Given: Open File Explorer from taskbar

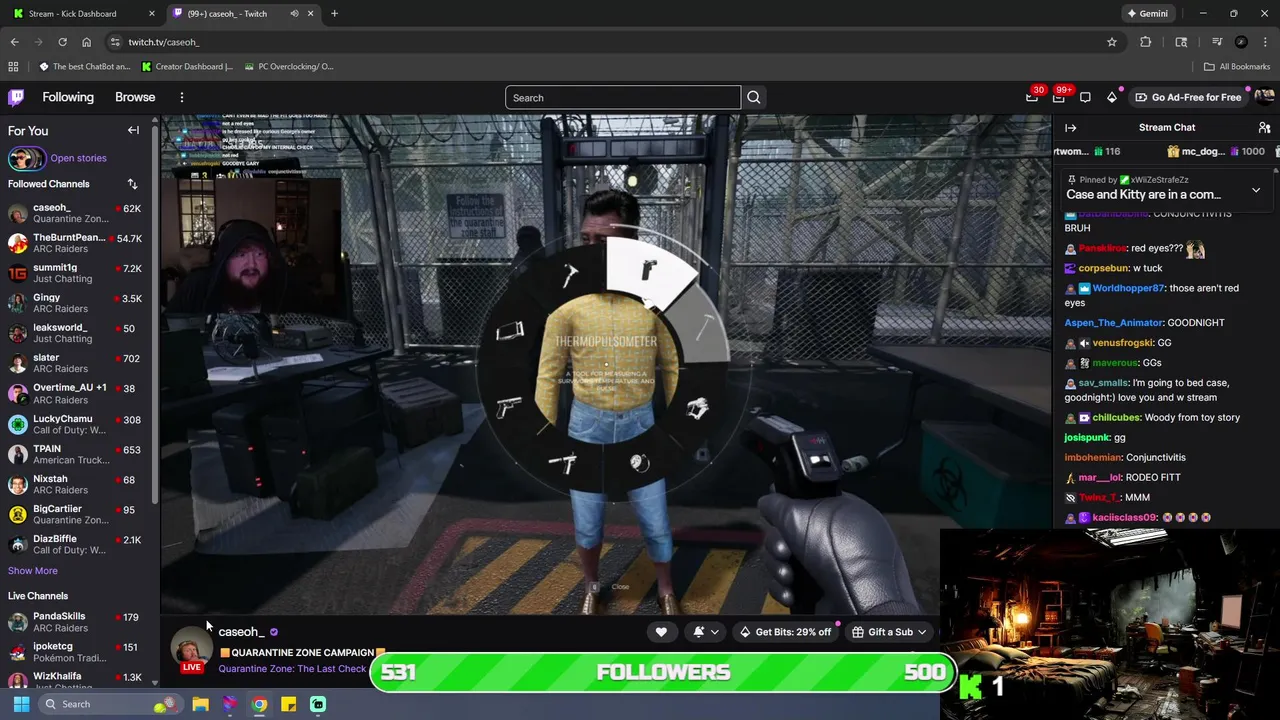Looking at the screenshot, I should point(200,704).
